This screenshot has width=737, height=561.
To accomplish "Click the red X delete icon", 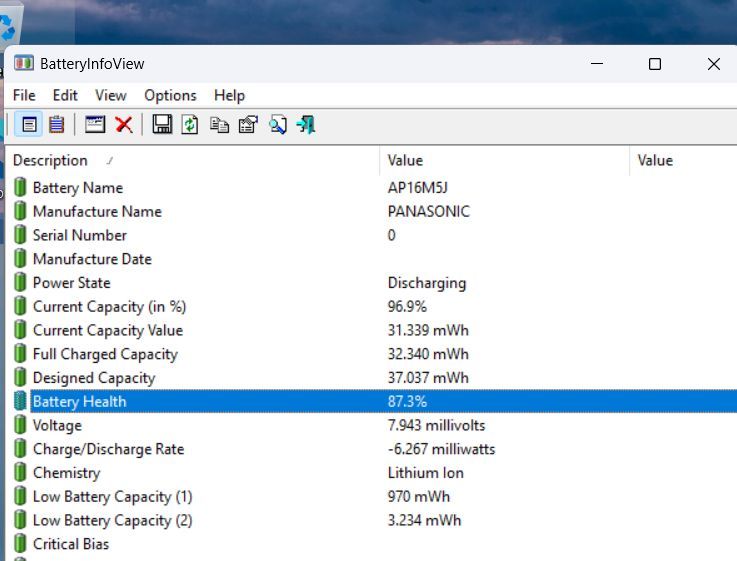I will pyautogui.click(x=124, y=125).
